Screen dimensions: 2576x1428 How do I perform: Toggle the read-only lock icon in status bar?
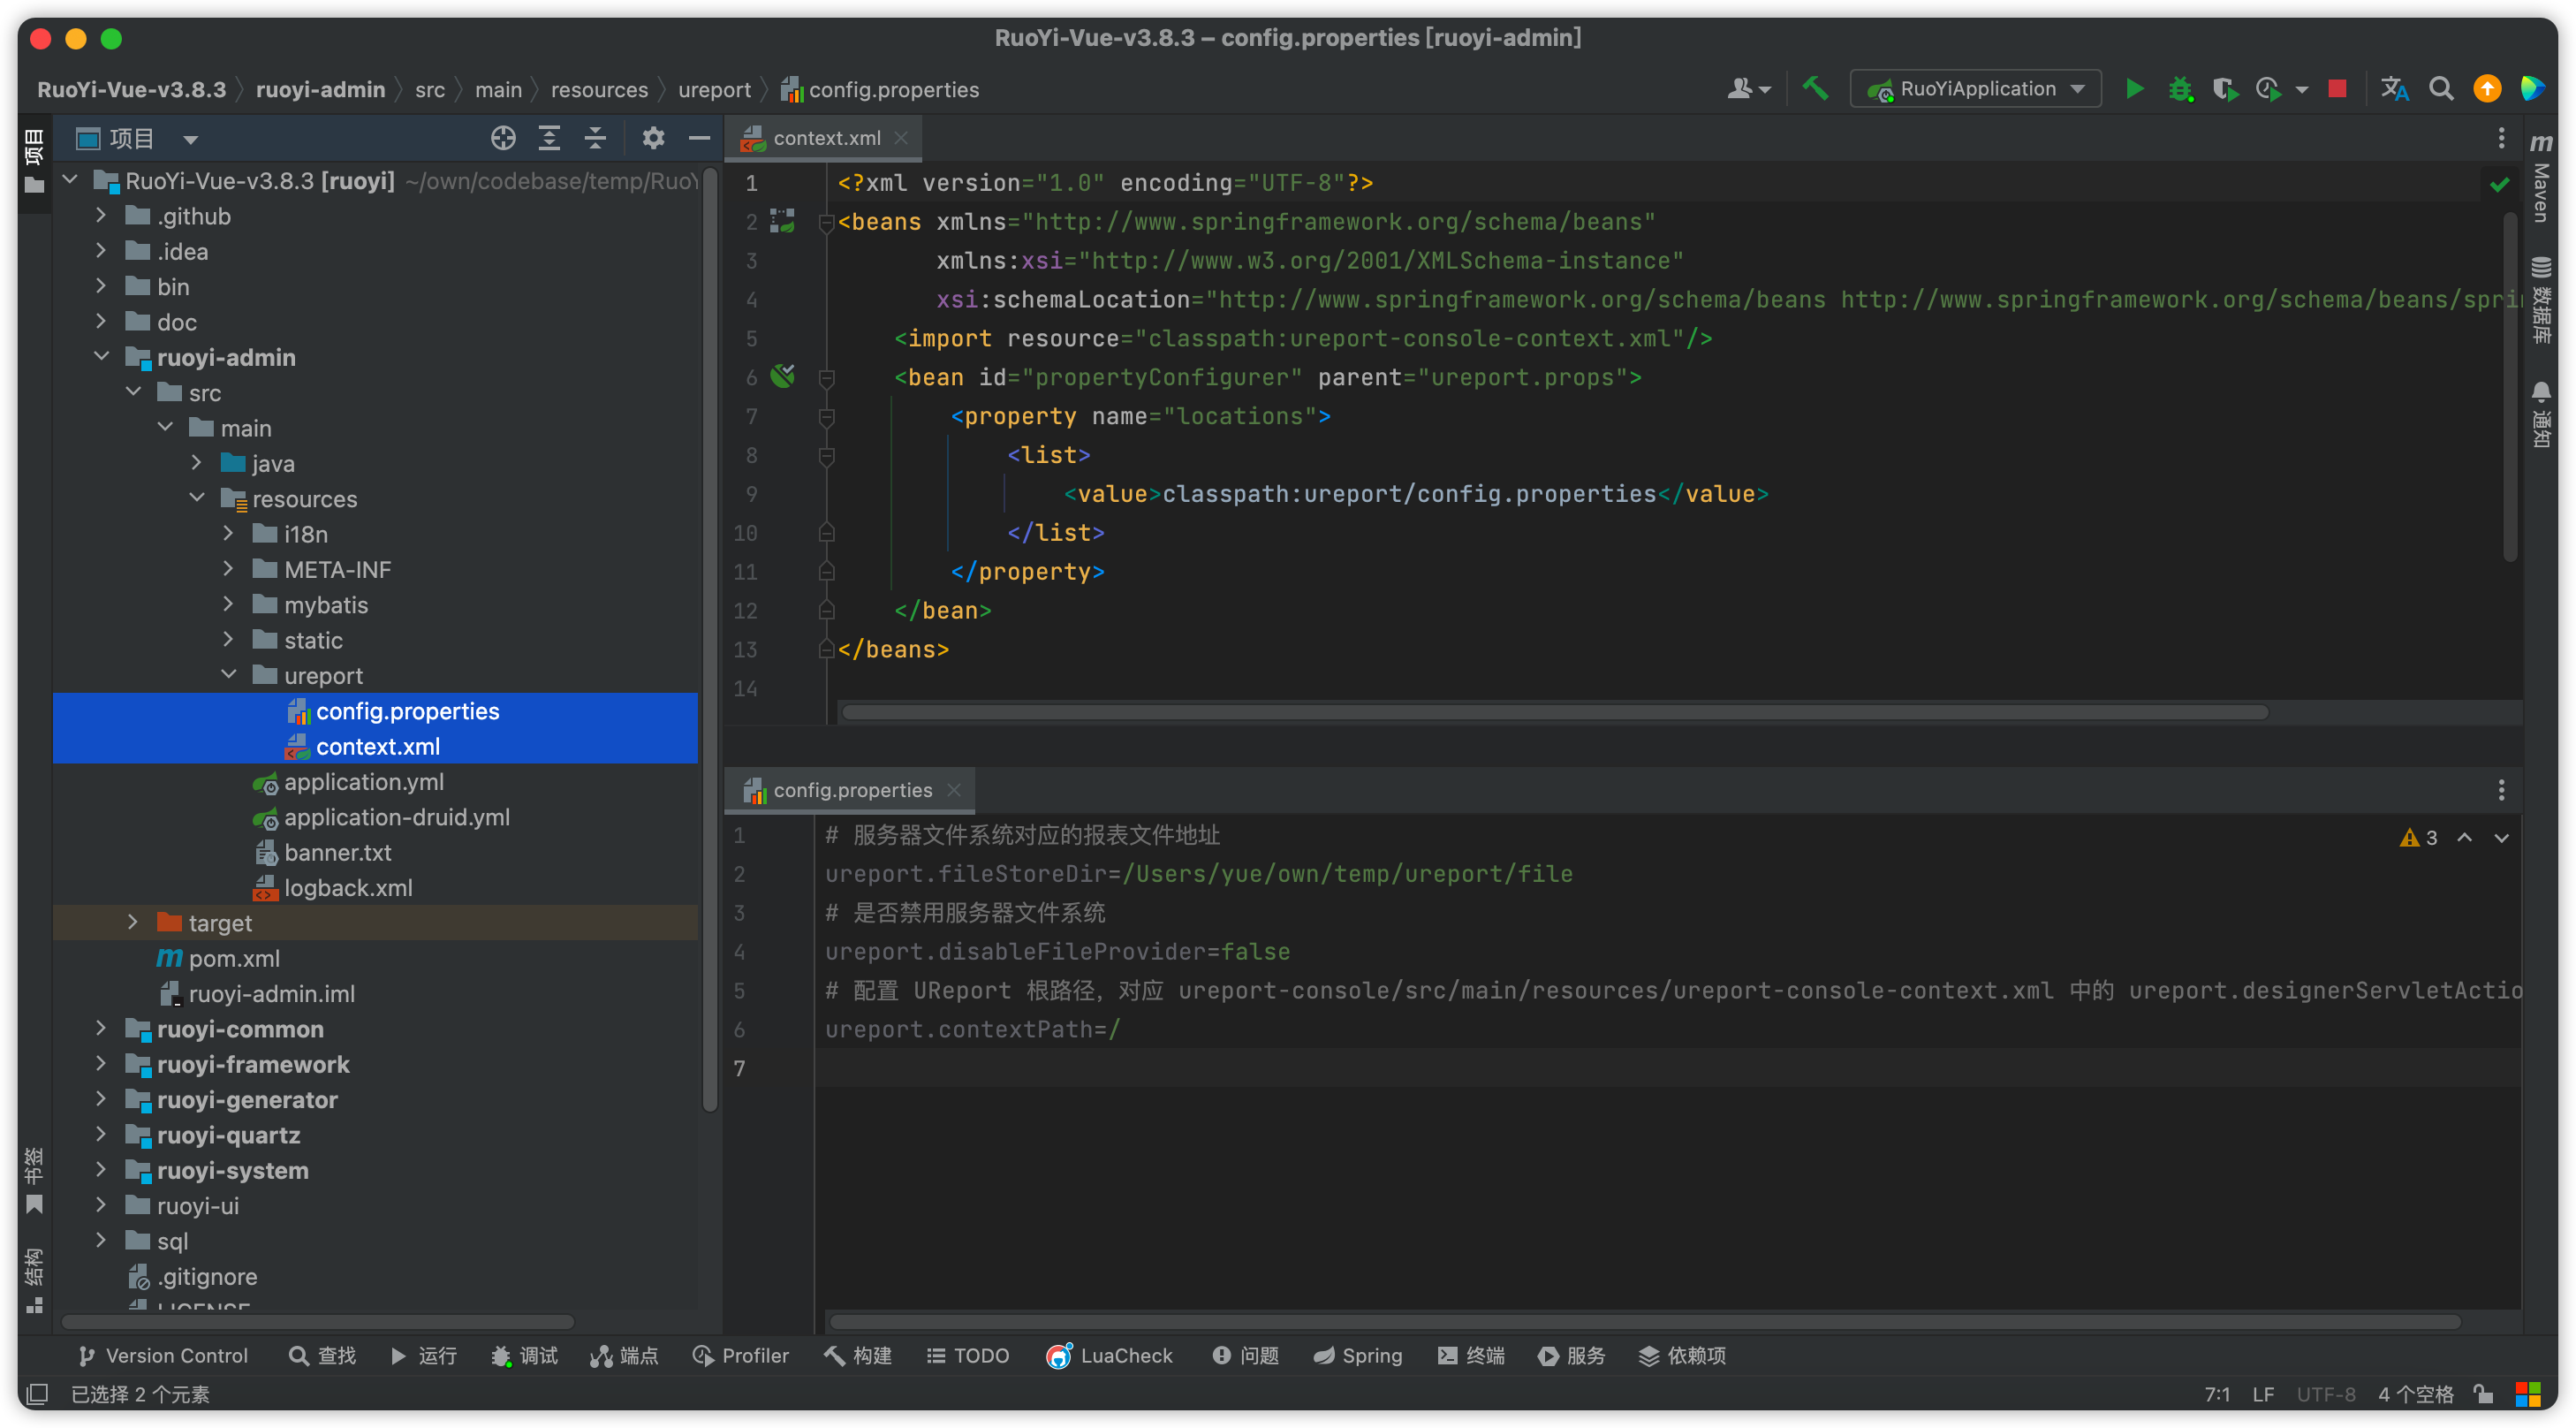2482,1393
